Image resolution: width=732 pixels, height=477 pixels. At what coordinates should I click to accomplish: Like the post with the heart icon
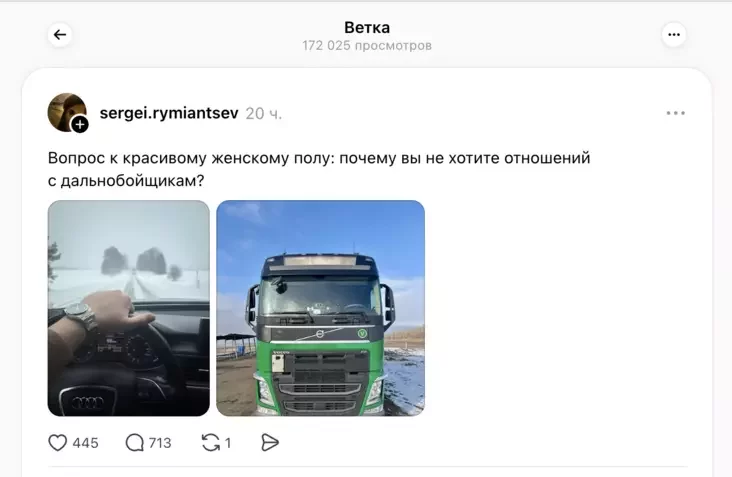tap(58, 442)
